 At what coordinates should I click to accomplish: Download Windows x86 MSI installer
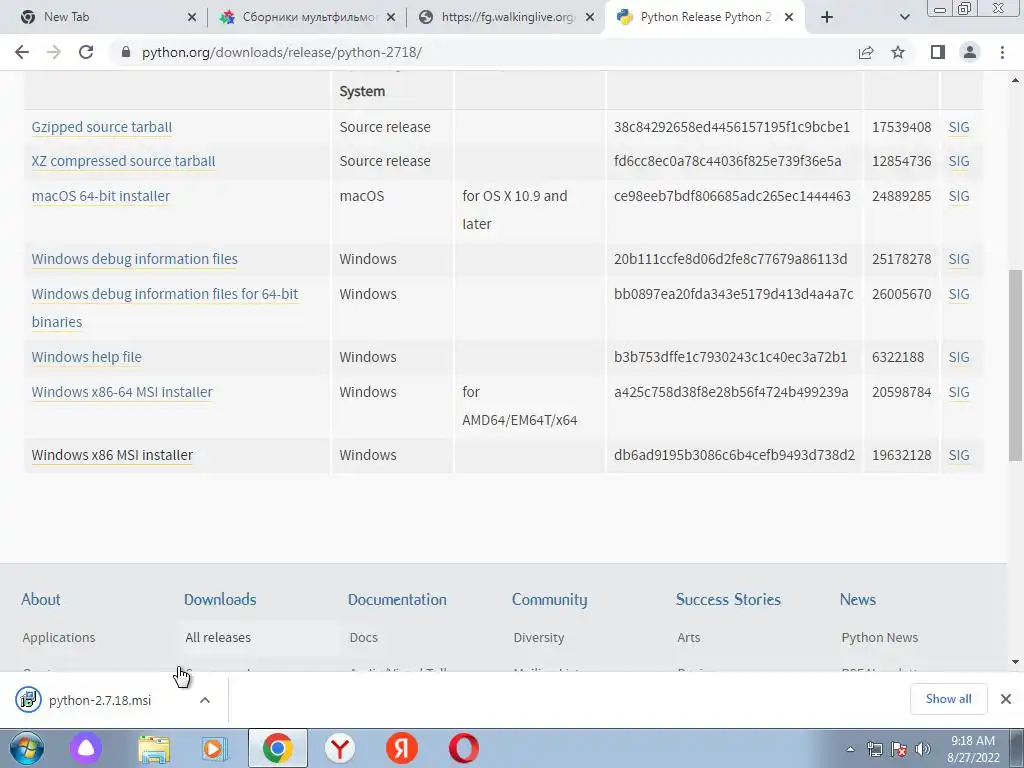pyautogui.click(x=112, y=455)
